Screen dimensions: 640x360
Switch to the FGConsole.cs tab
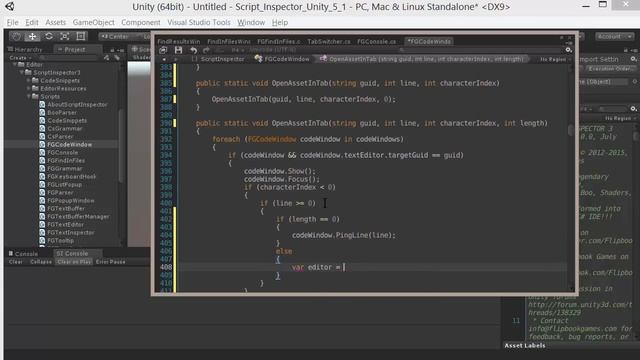(376, 42)
